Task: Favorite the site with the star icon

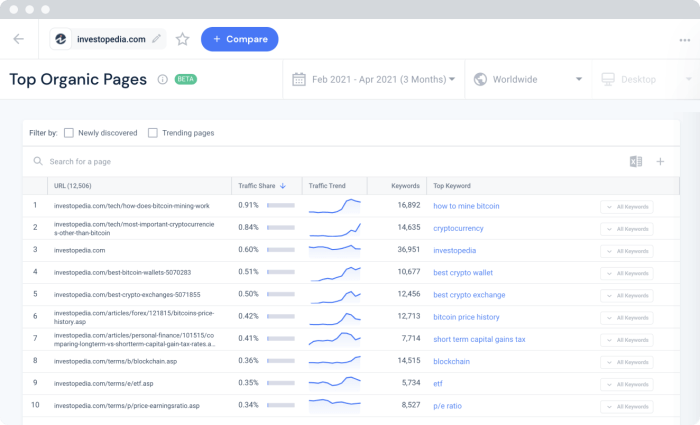Action: click(182, 39)
